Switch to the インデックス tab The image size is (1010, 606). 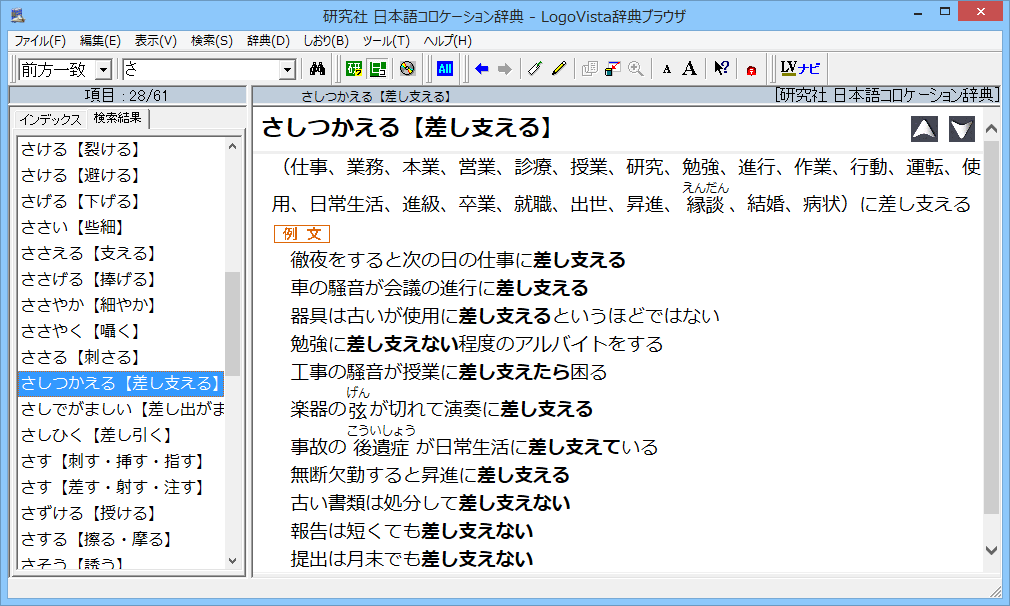click(50, 119)
